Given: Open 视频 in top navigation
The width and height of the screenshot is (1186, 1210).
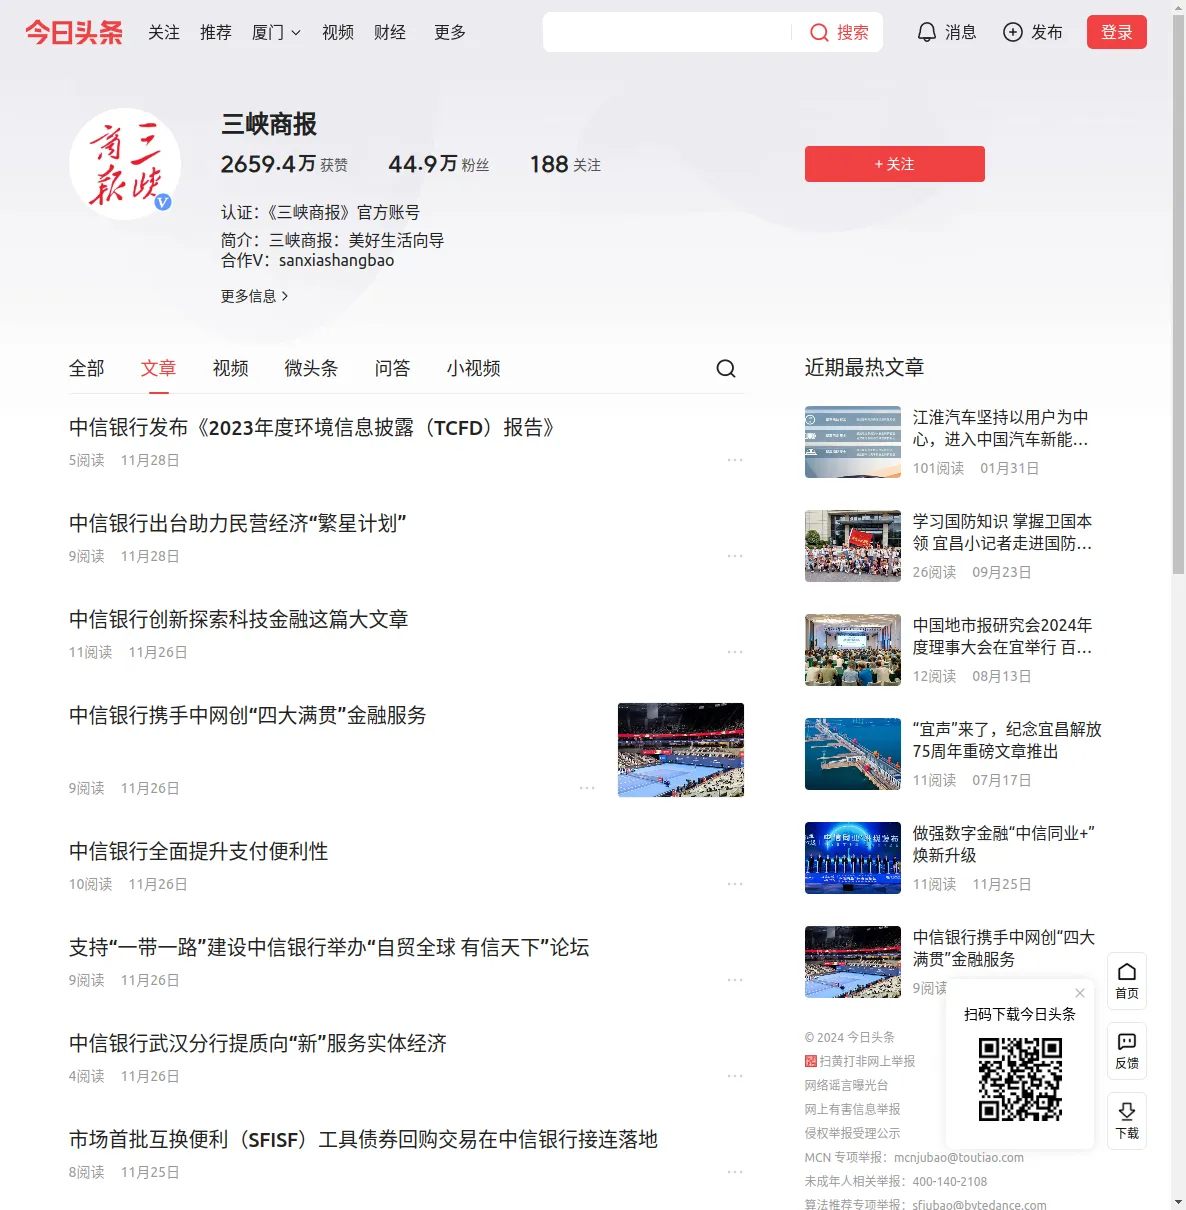Looking at the screenshot, I should click(338, 32).
